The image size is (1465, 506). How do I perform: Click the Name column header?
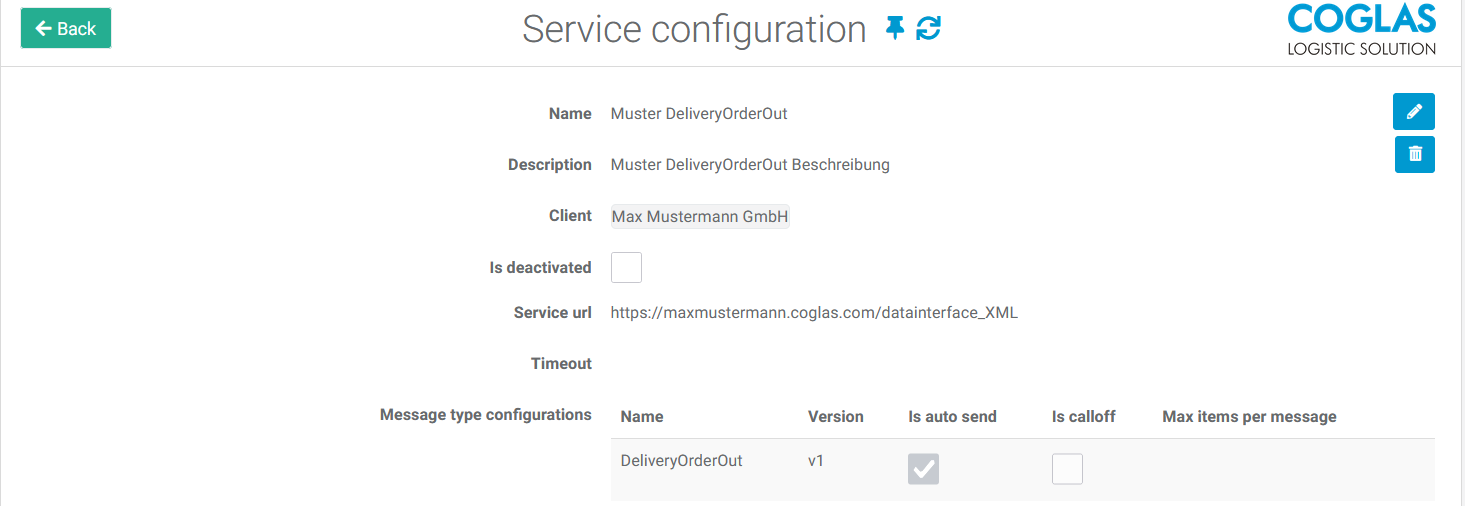tap(642, 416)
